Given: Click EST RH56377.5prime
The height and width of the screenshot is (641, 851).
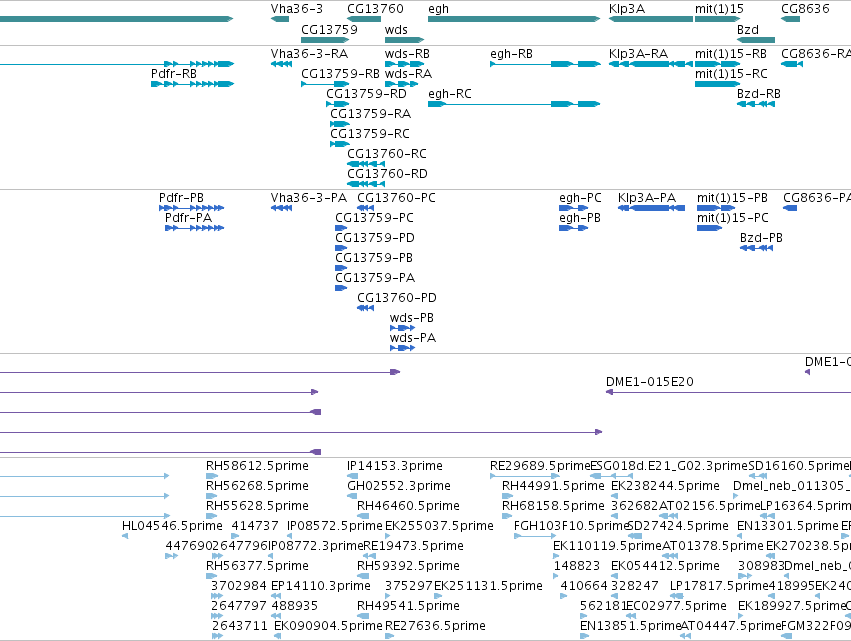Looking at the screenshot, I should [257, 566].
